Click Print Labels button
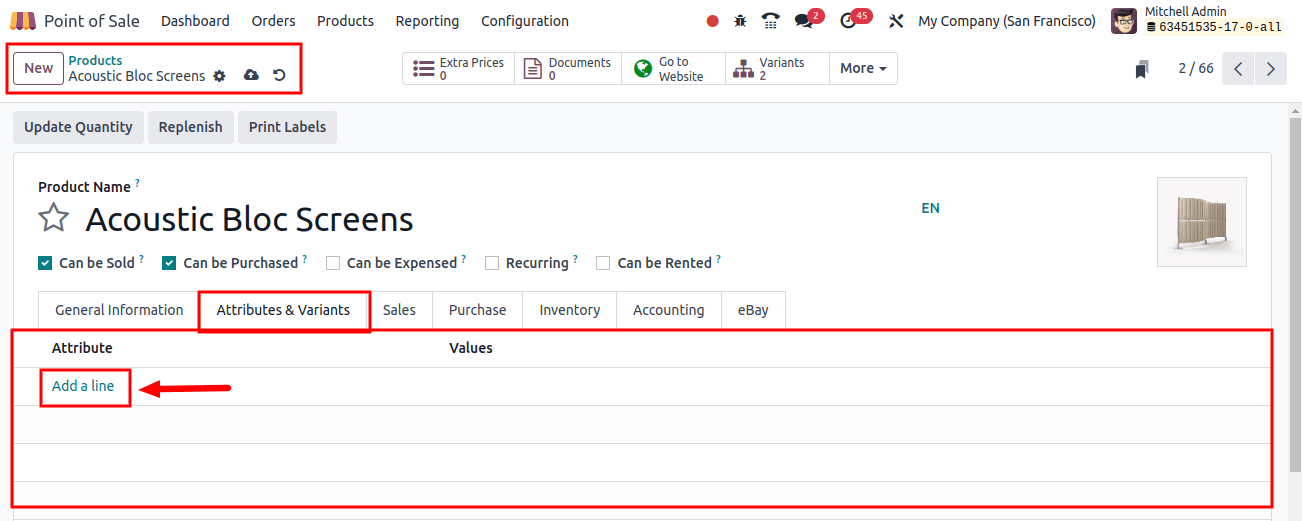Viewport: 1302px width, 521px height. [x=287, y=127]
